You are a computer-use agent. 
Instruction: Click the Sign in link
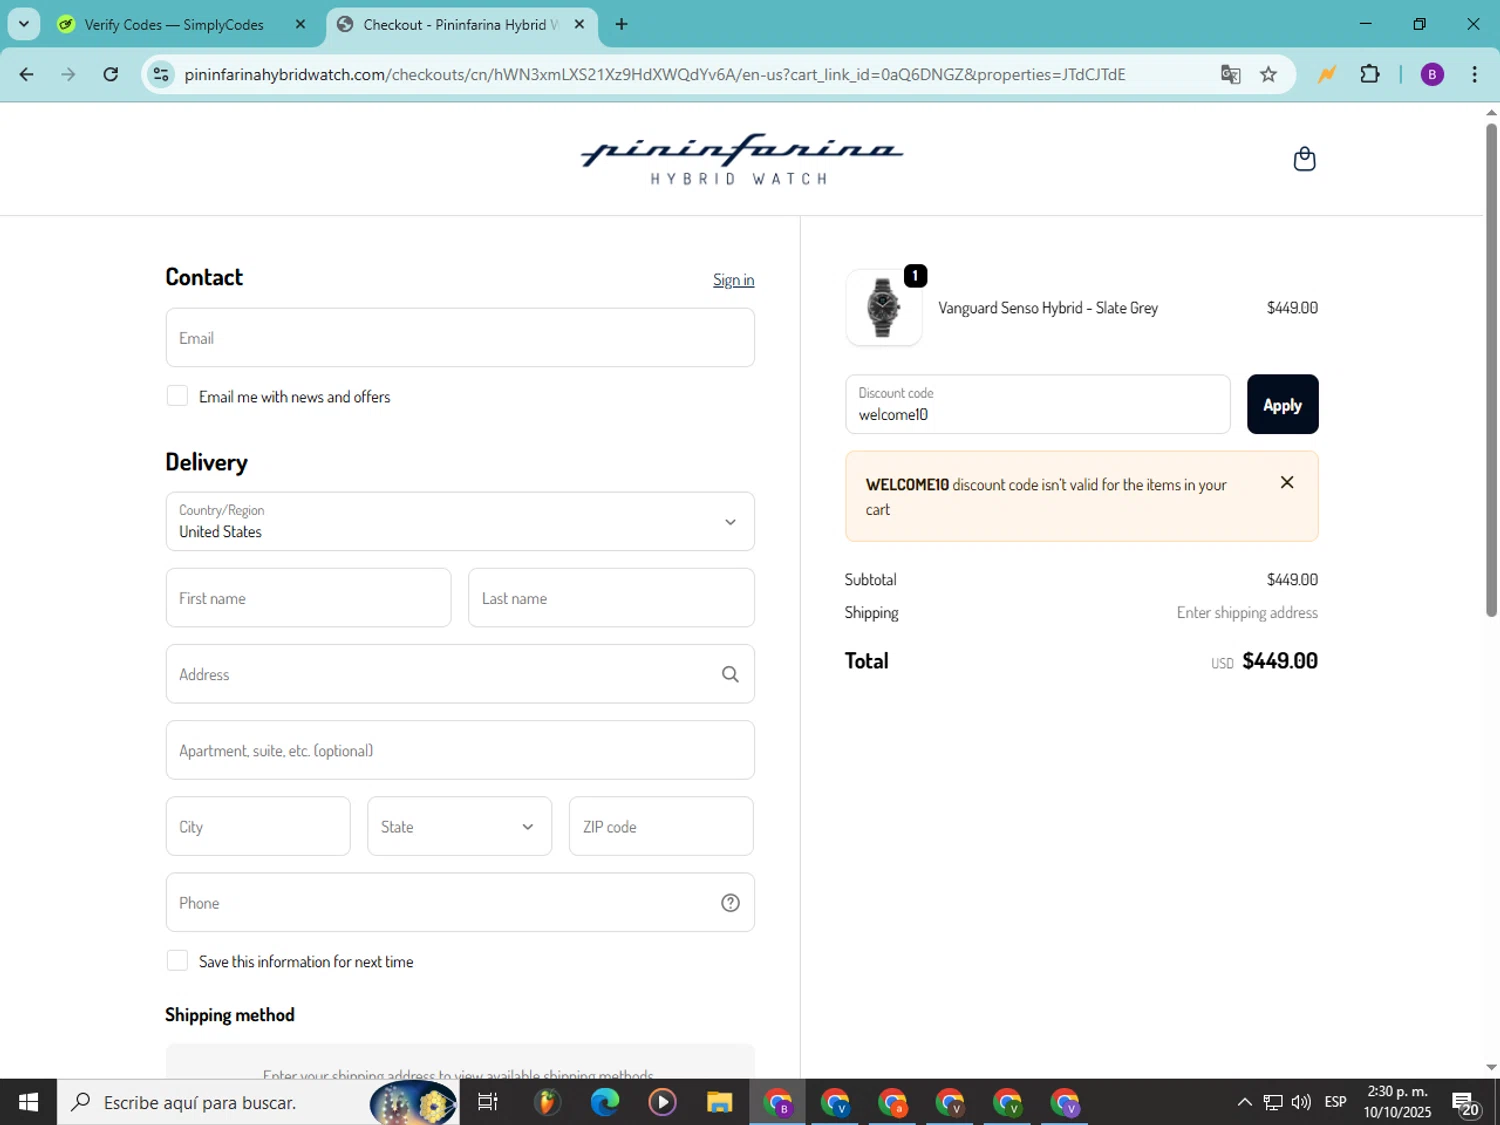coord(733,280)
